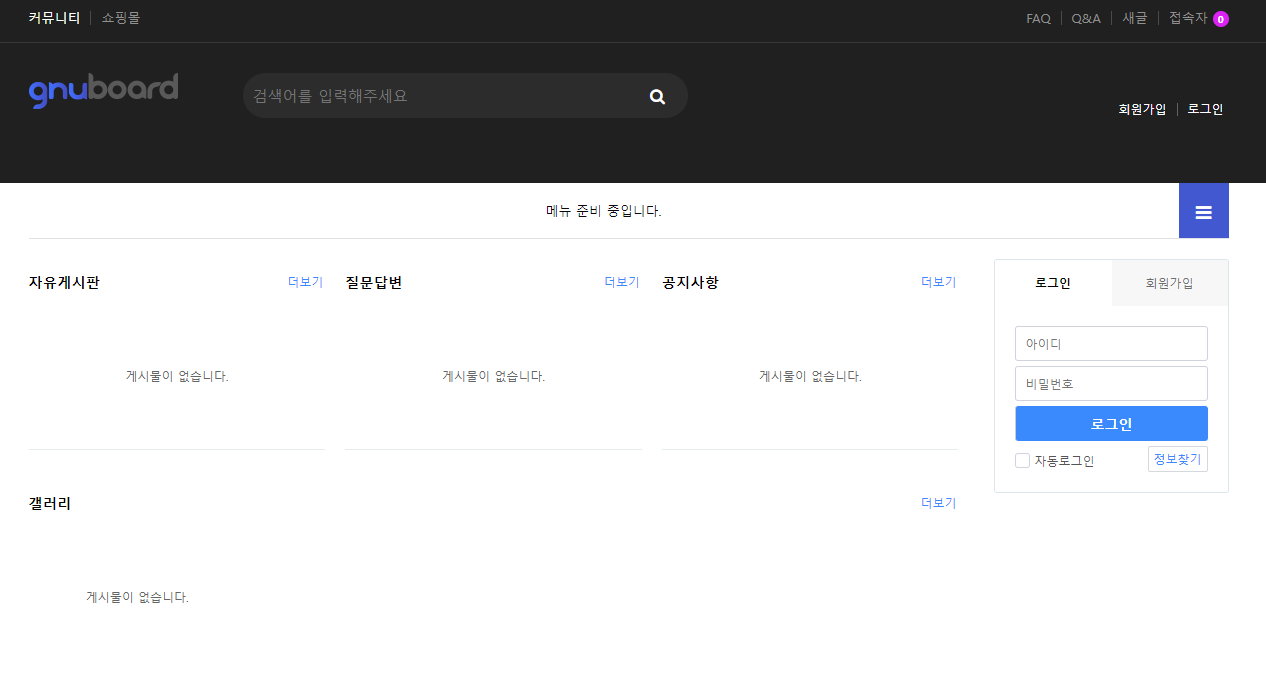Enable the 자동로그인 checkbox
This screenshot has width=1266, height=694.
1022,460
